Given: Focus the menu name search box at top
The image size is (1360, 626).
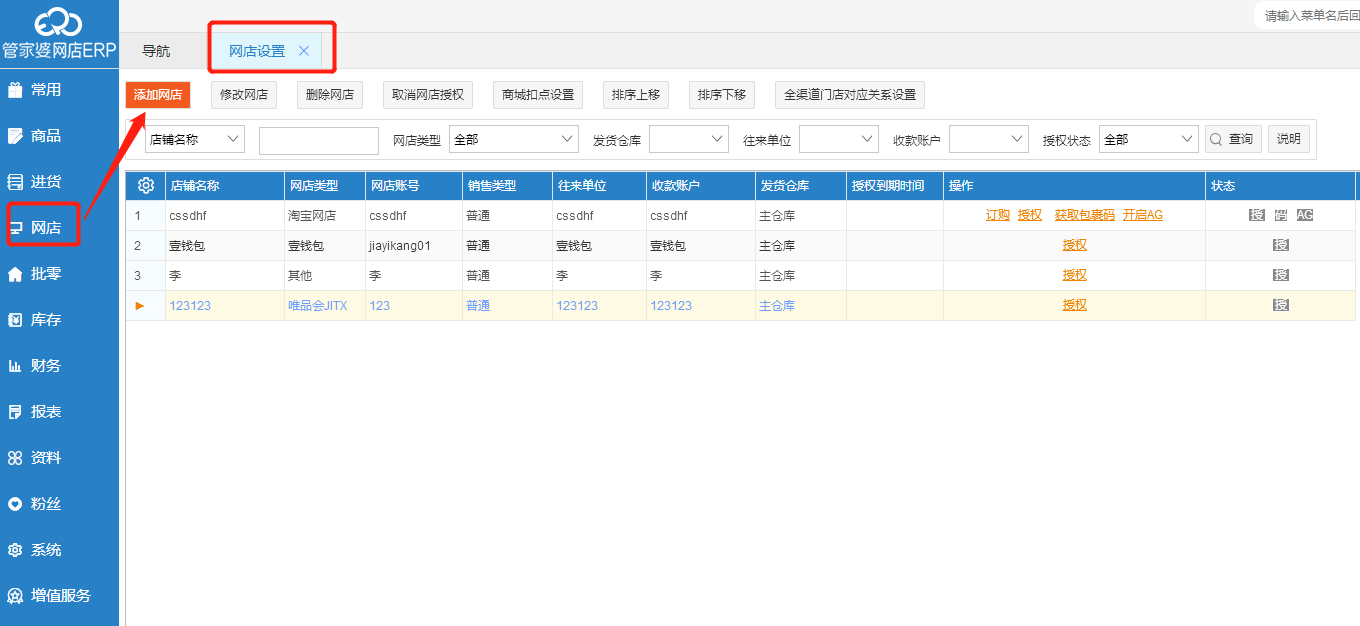Looking at the screenshot, I should (1310, 15).
